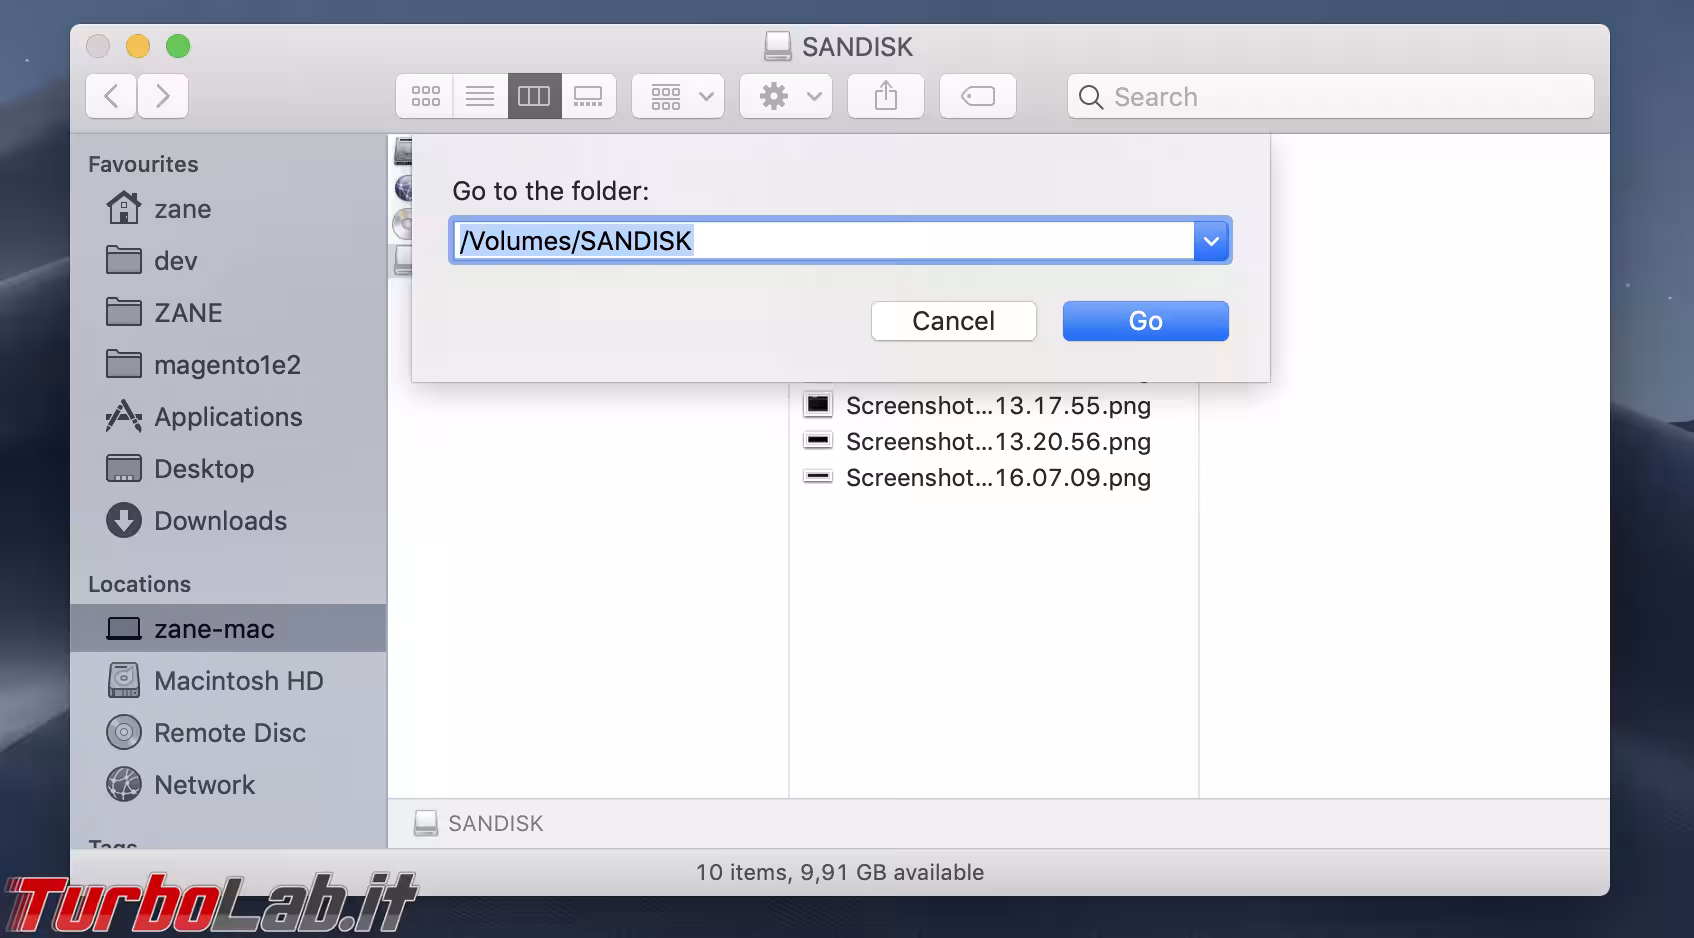Select Screenshot…13.17.55.png file
This screenshot has width=1694, height=938.
tap(994, 406)
